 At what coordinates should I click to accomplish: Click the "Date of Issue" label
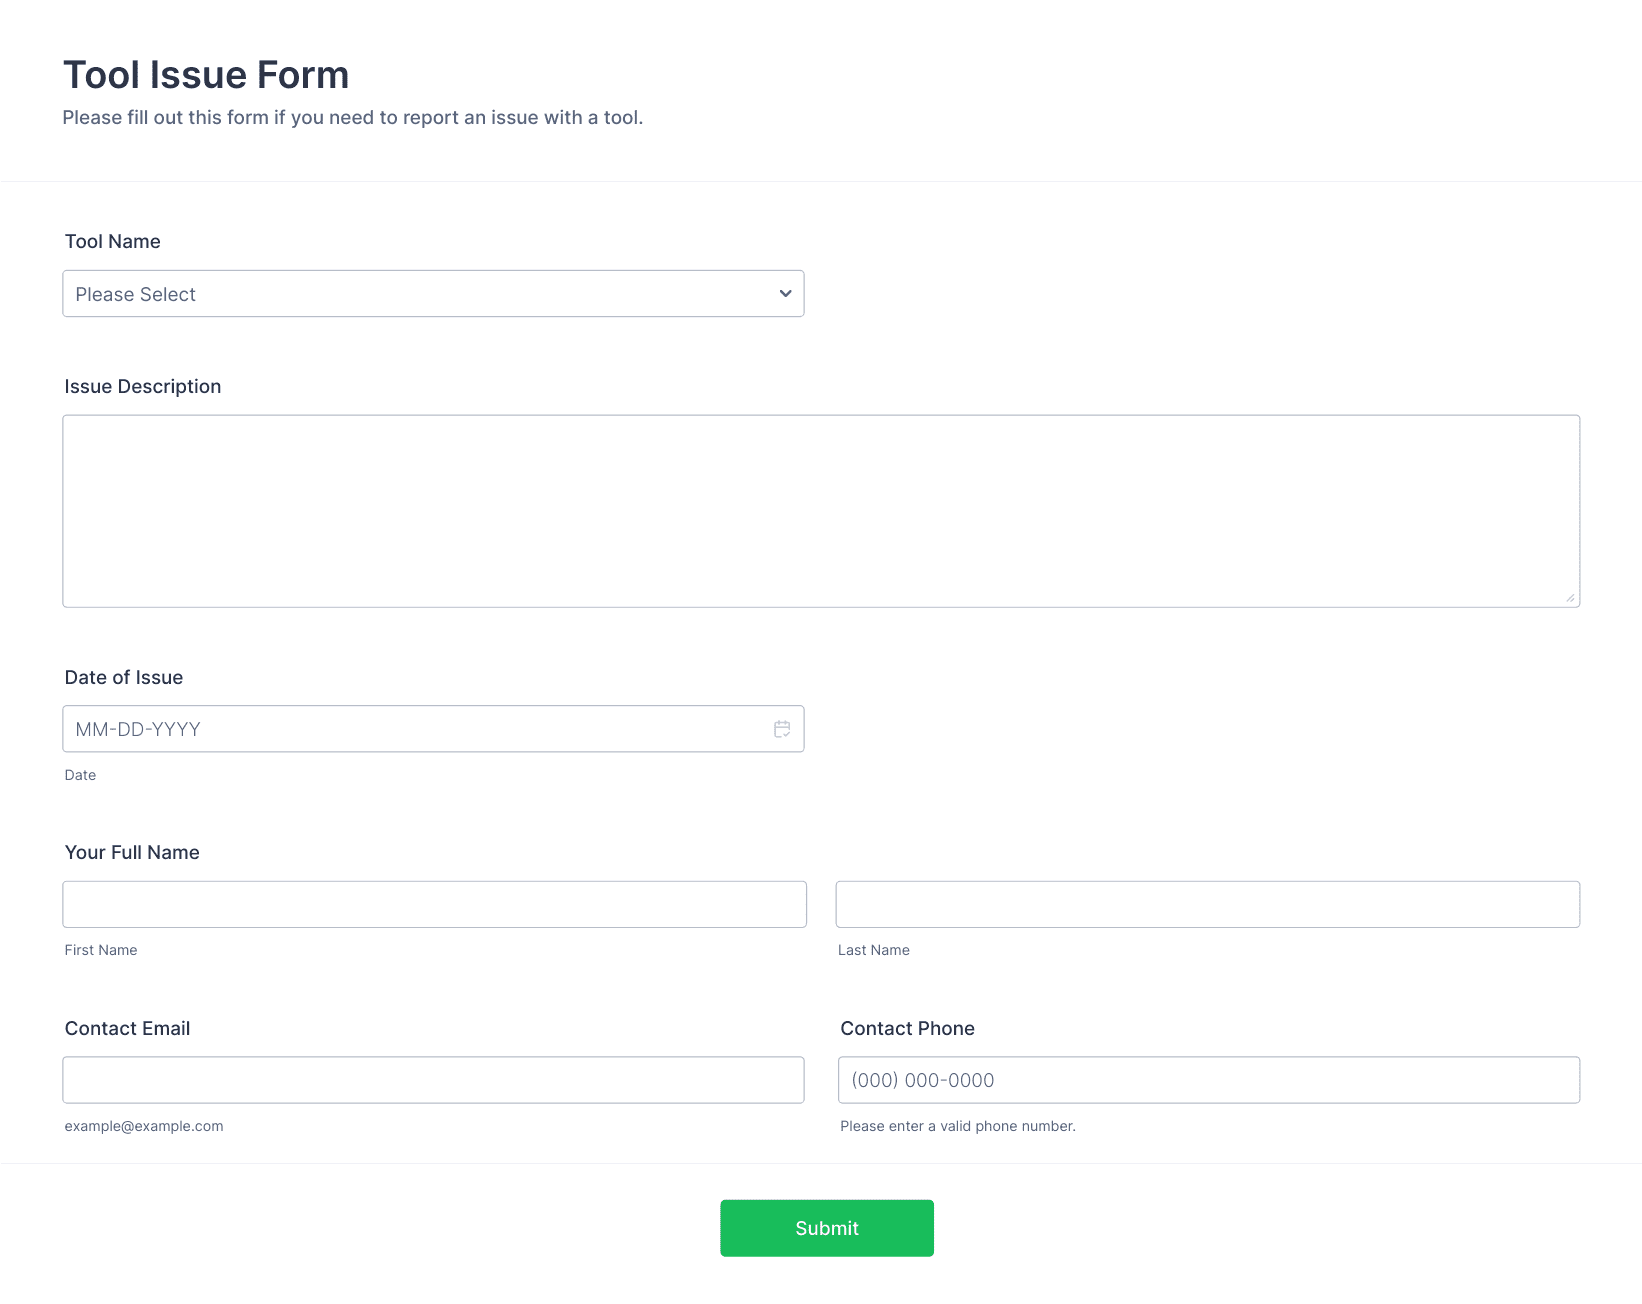(x=124, y=677)
